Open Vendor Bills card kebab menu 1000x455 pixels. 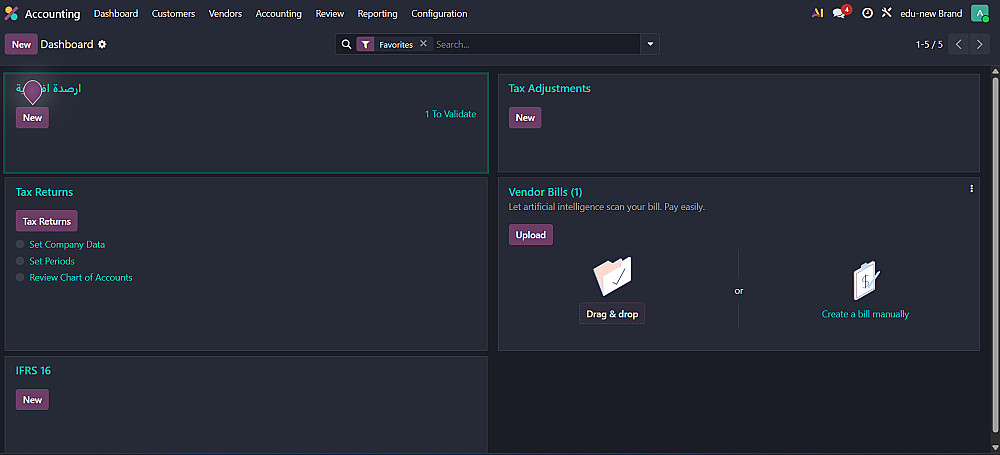pos(971,188)
